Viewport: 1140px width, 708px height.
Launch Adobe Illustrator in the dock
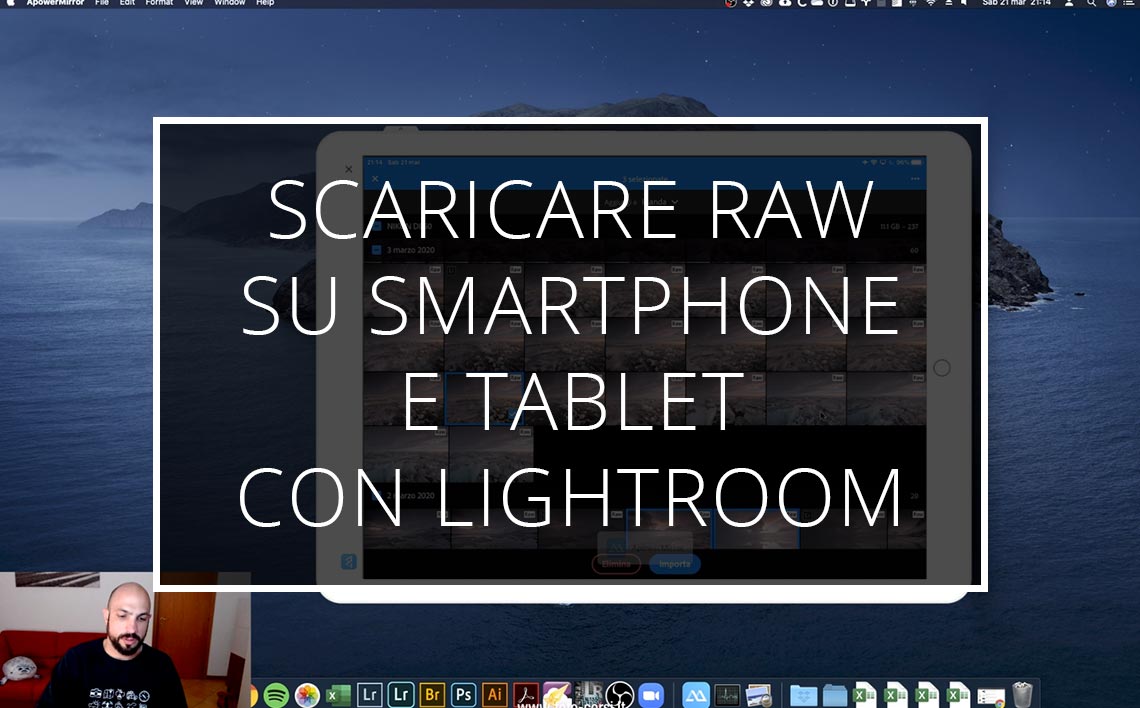point(494,694)
